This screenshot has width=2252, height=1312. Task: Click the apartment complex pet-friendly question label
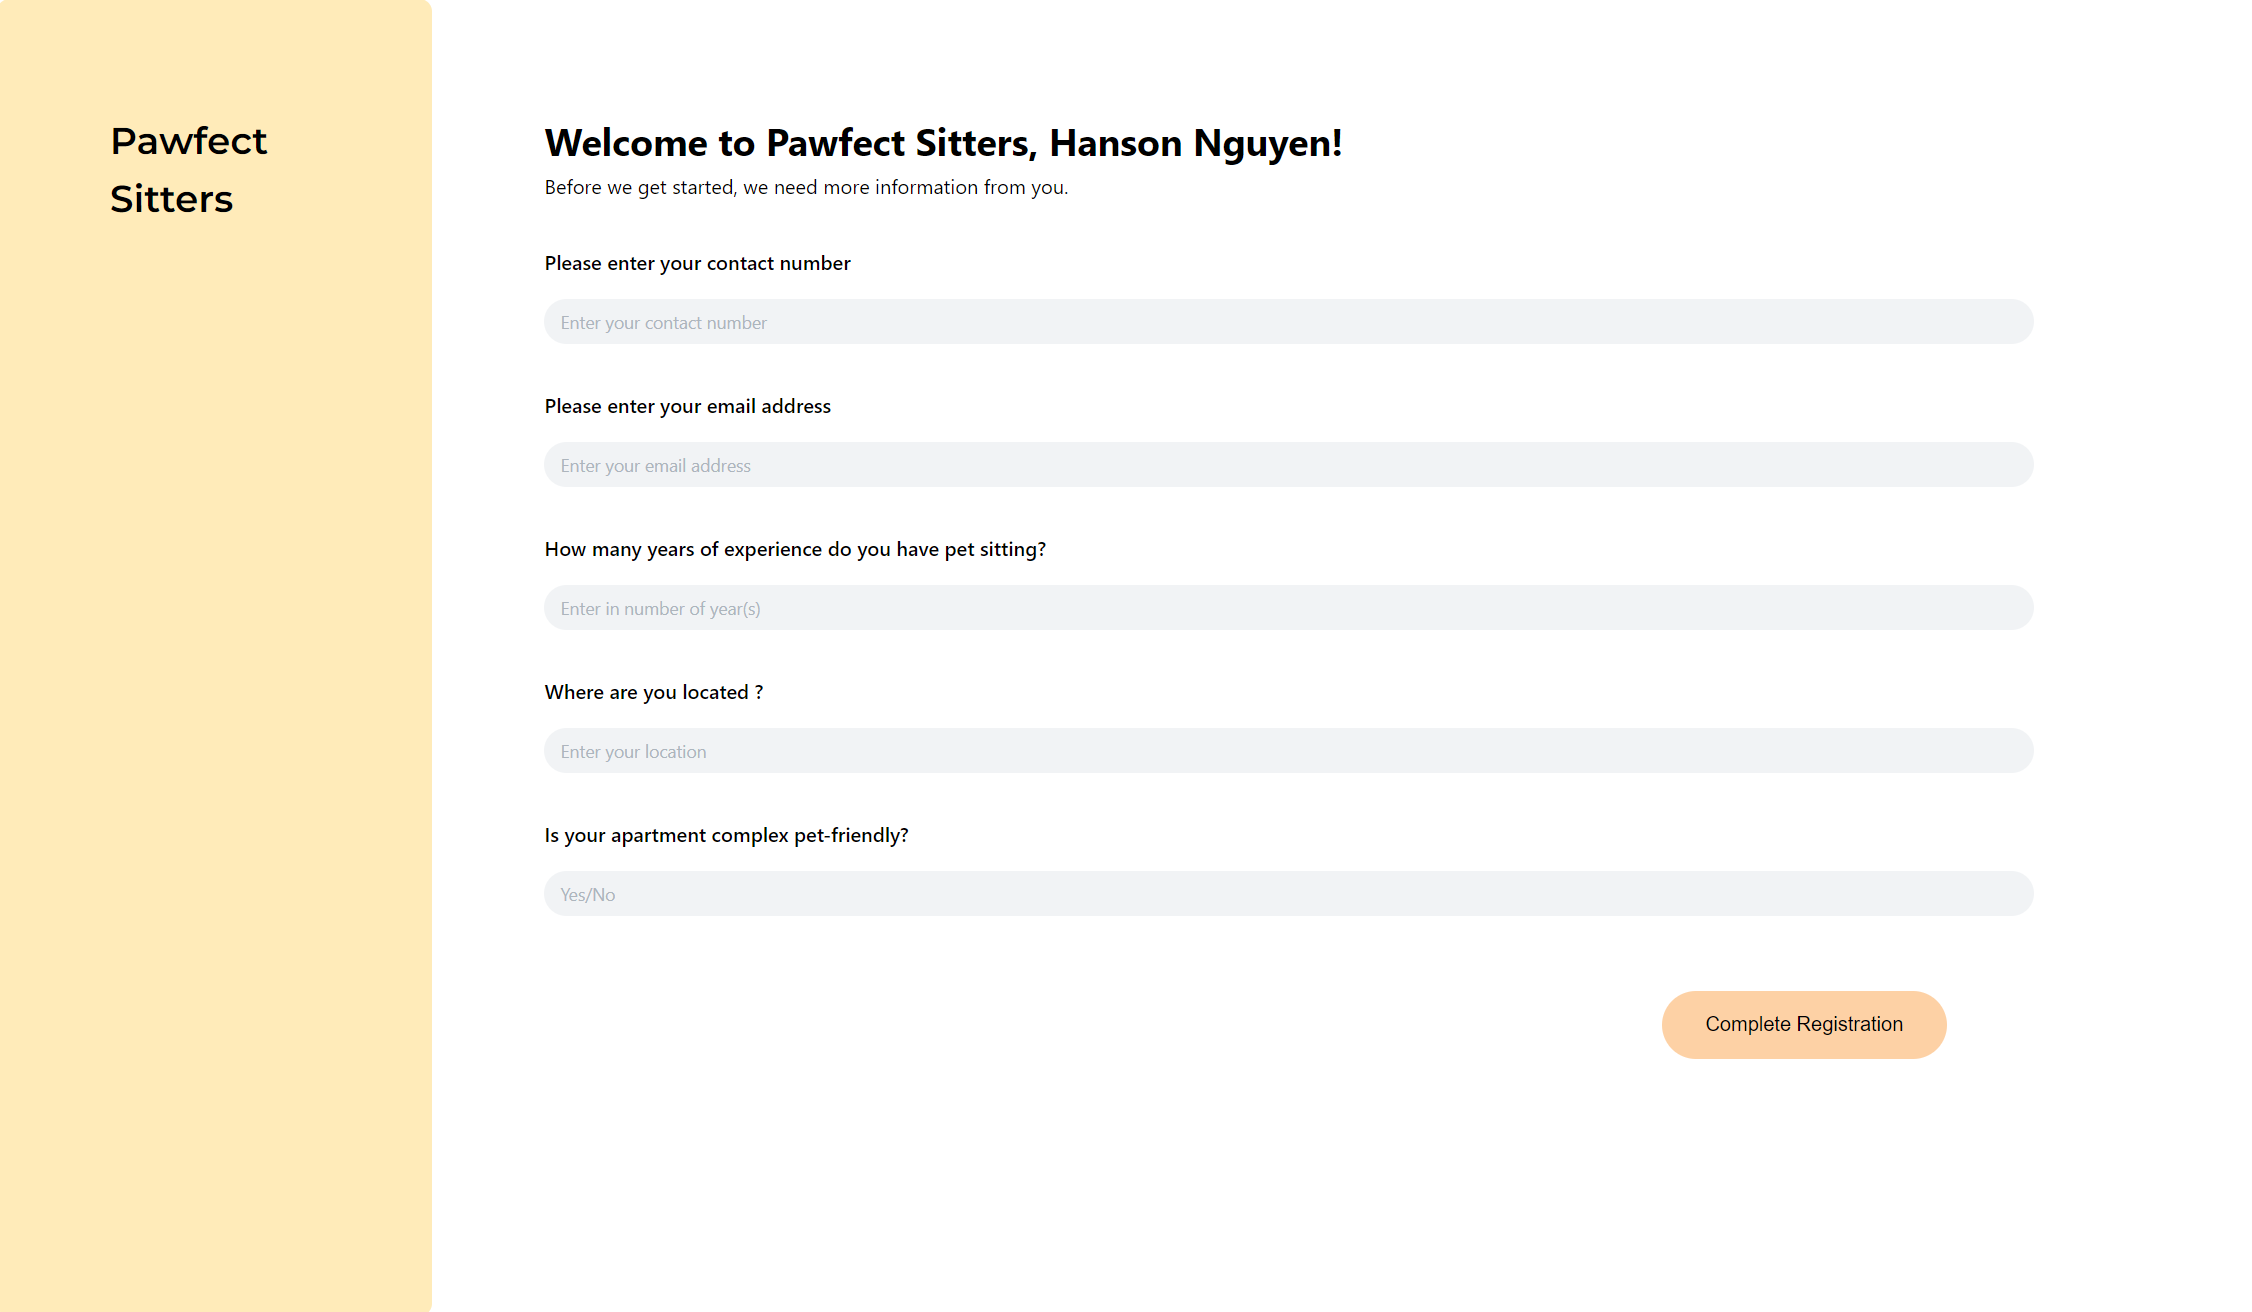(x=726, y=835)
